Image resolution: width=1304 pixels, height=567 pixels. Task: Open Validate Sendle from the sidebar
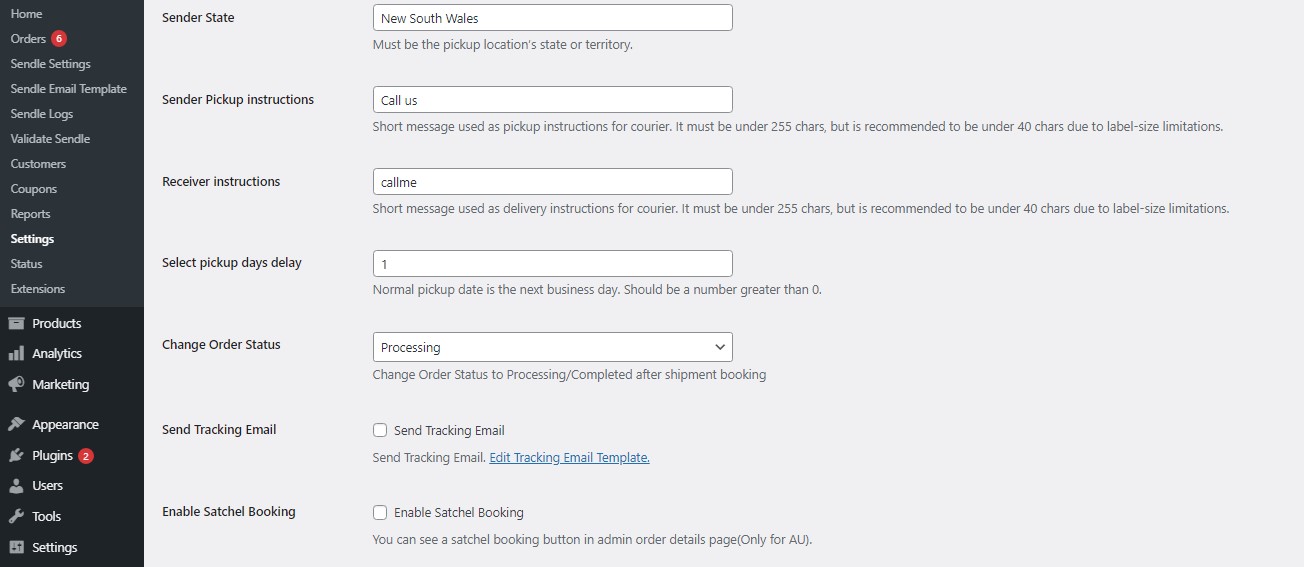coord(50,139)
